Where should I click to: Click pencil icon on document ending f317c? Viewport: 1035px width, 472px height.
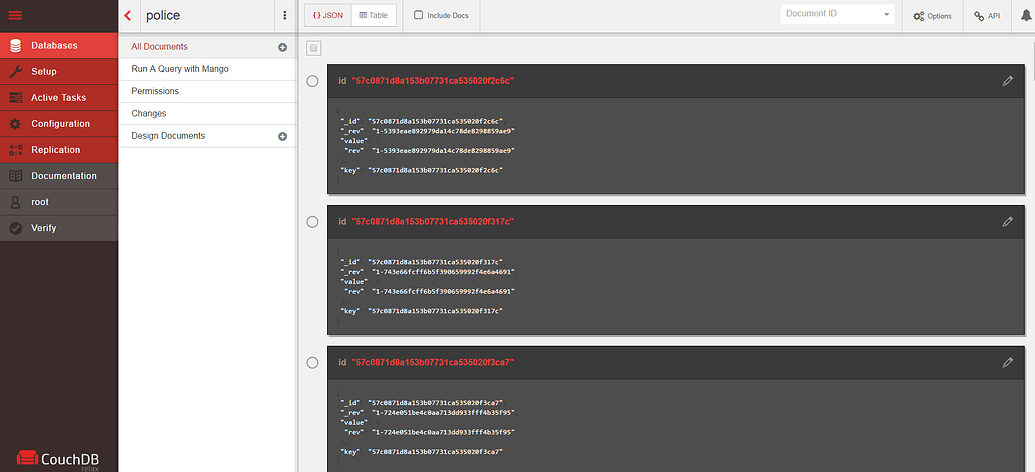1007,222
